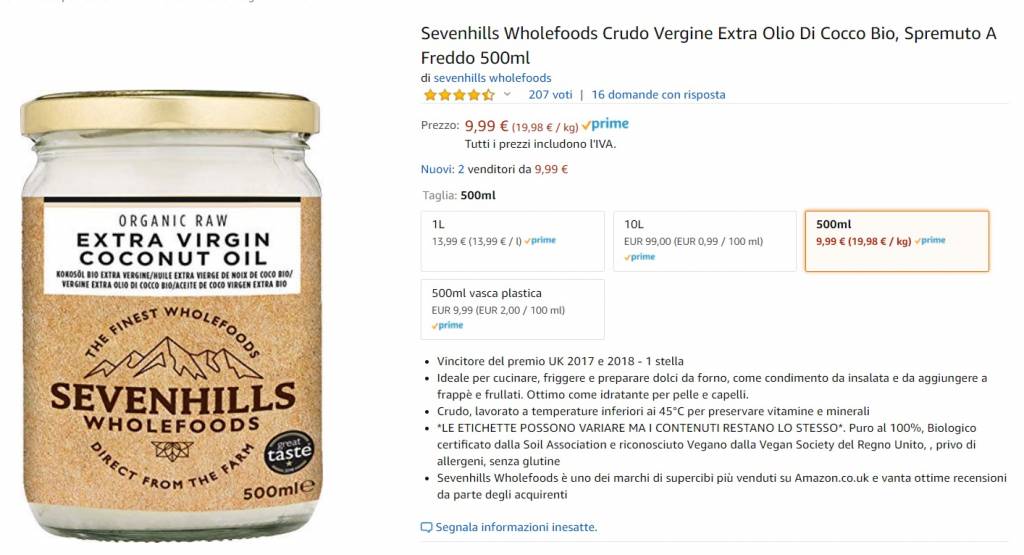
Task: Select the 1L size option
Action: coord(513,241)
